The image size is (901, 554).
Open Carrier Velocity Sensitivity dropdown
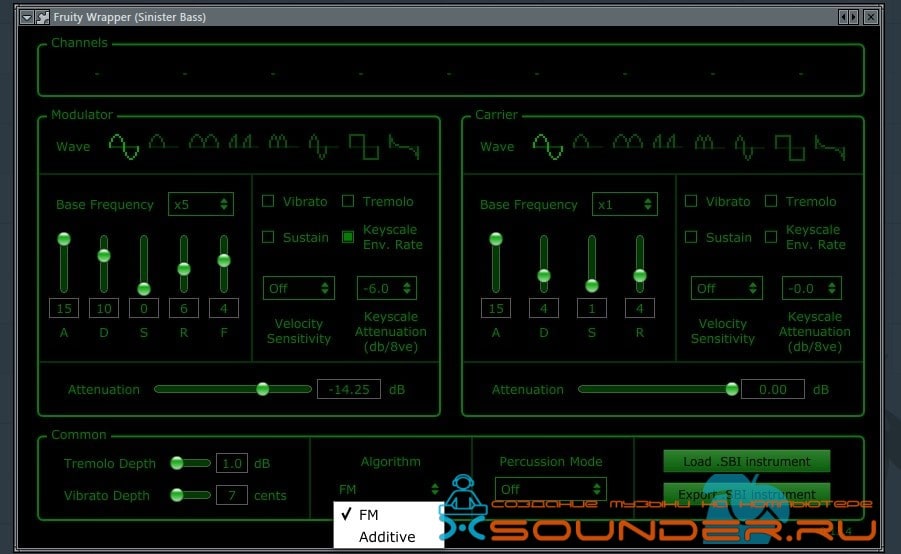(x=727, y=288)
